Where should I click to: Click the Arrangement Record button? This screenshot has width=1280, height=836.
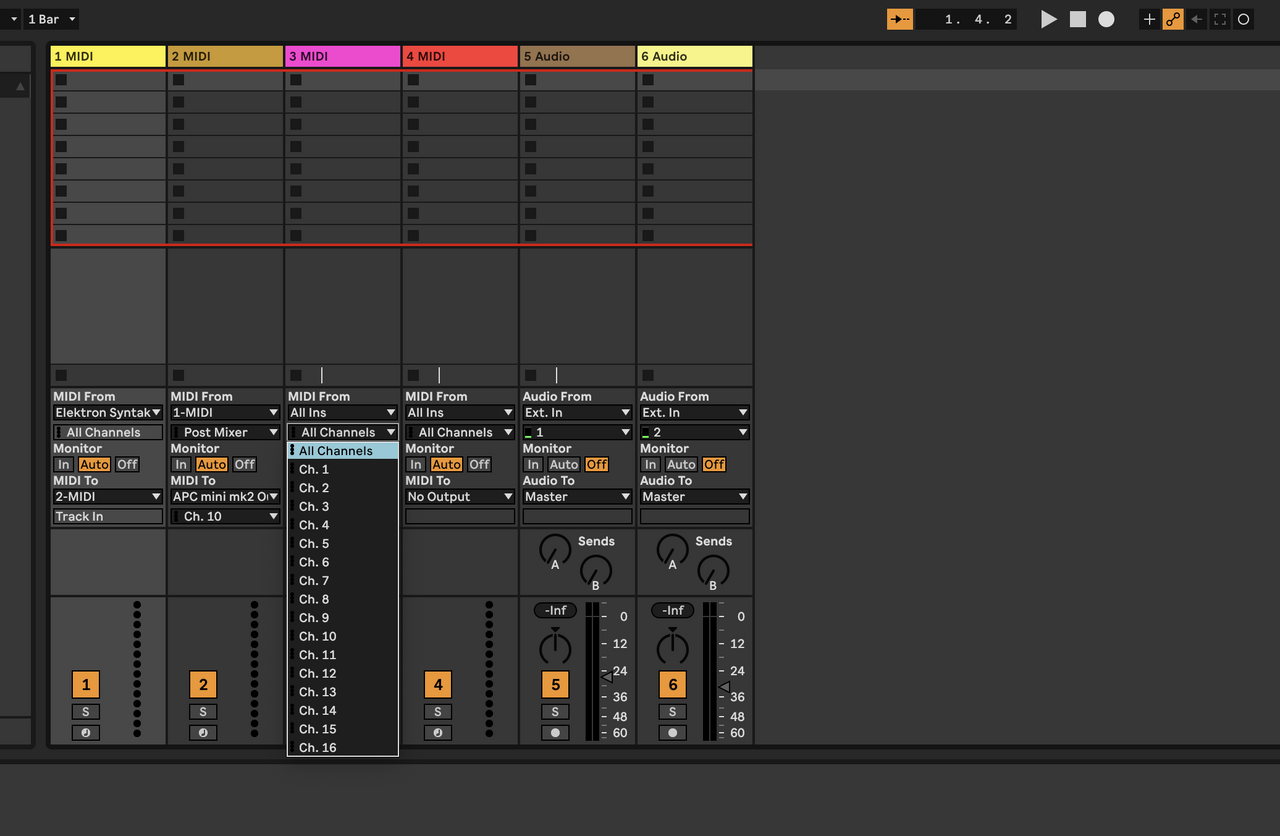(1106, 19)
